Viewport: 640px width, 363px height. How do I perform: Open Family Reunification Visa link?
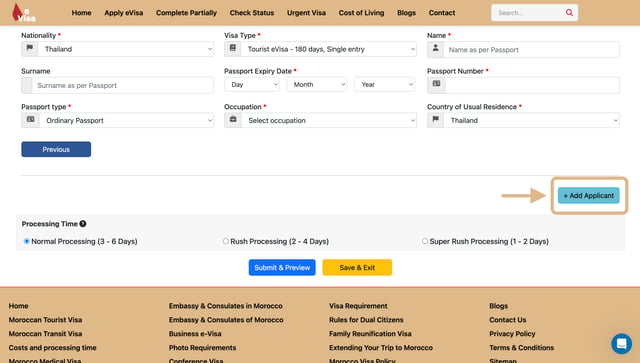(x=370, y=334)
